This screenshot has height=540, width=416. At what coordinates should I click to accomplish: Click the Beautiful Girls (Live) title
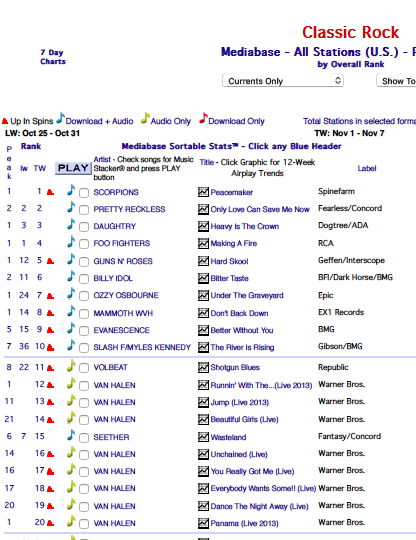pos(245,419)
